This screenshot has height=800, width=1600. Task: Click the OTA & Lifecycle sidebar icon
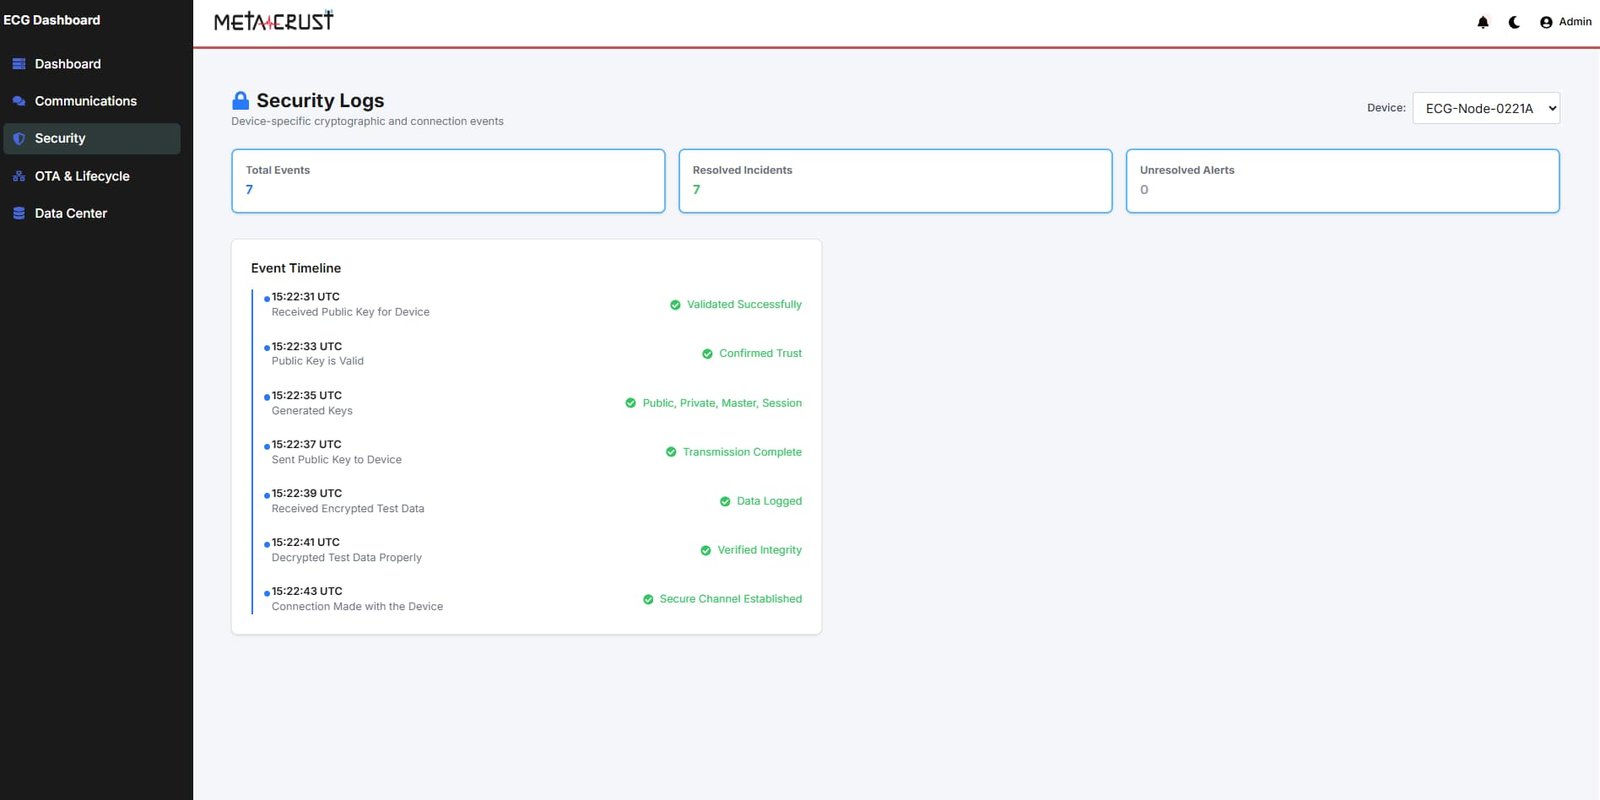[x=19, y=176]
